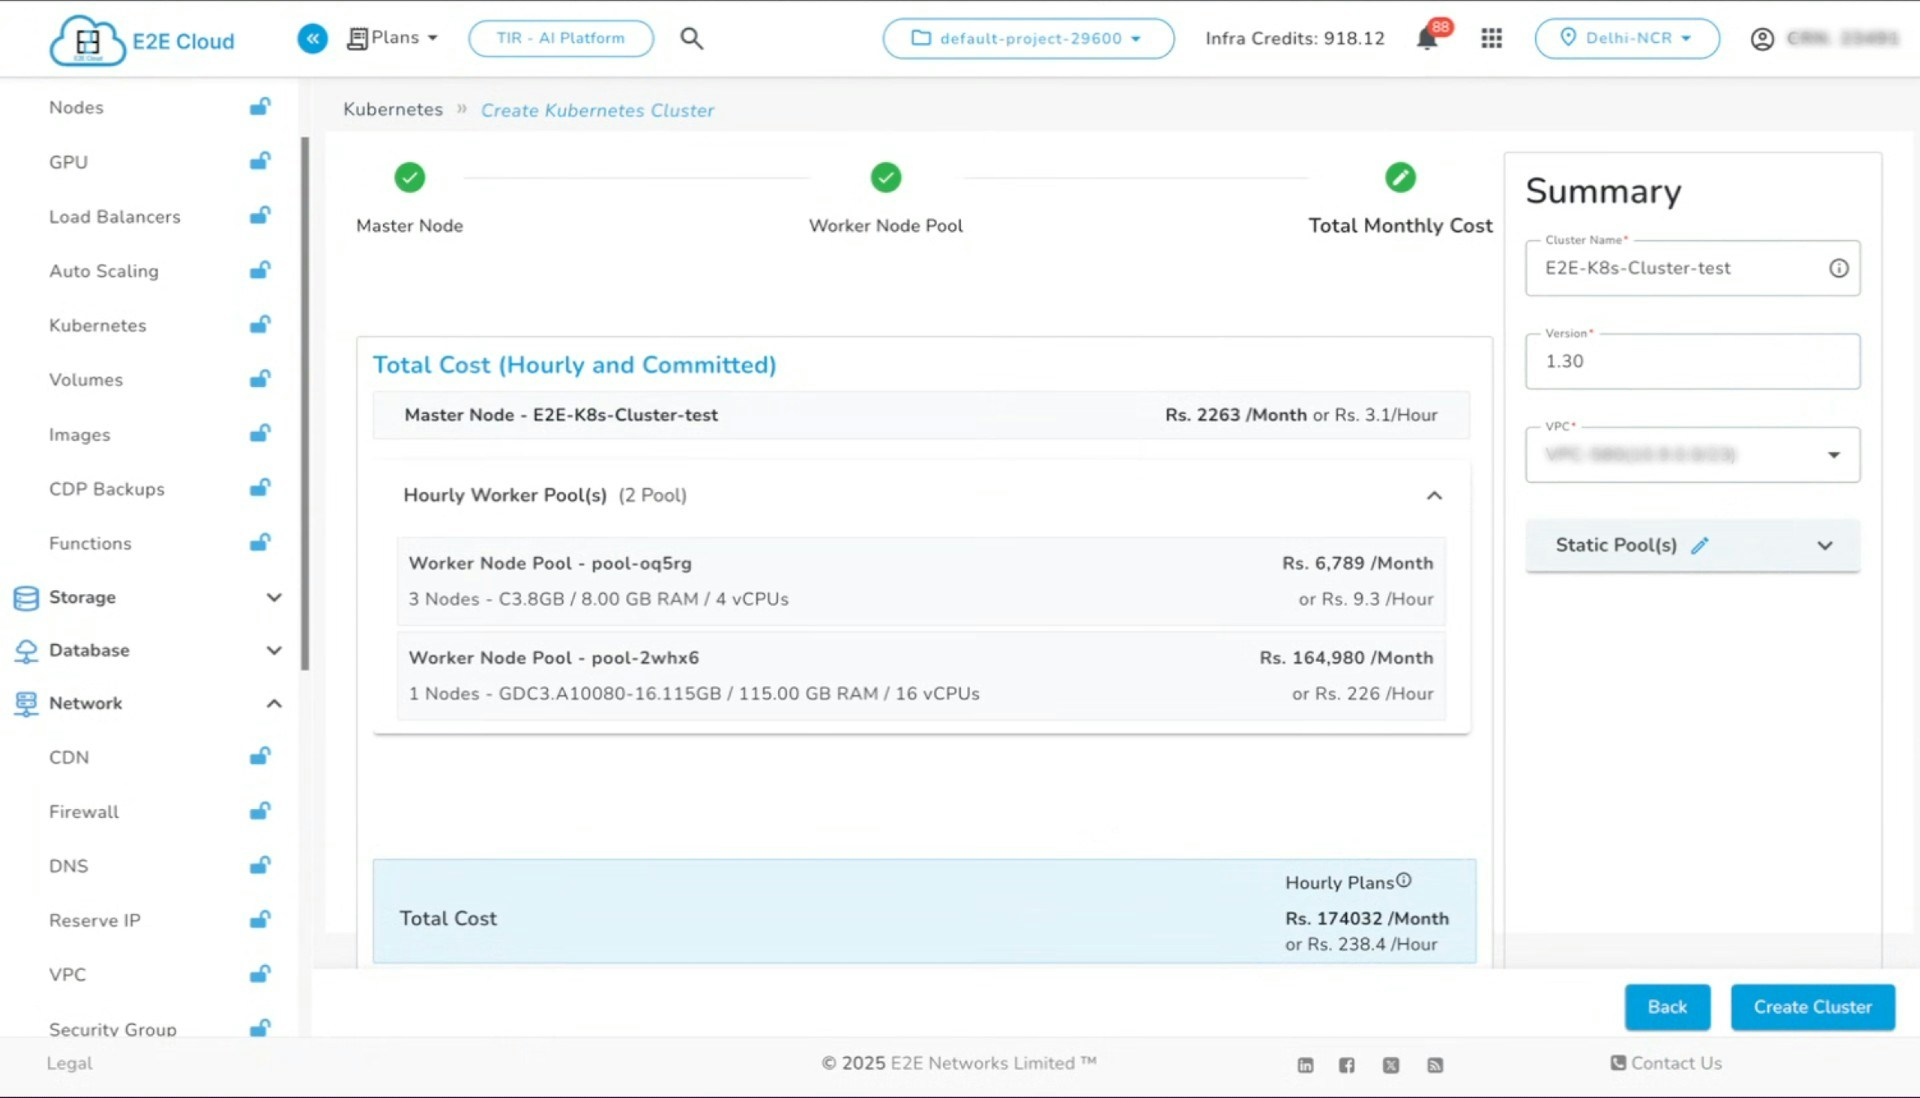Click Create Cluster button
This screenshot has width=1920, height=1098.
(x=1812, y=1007)
